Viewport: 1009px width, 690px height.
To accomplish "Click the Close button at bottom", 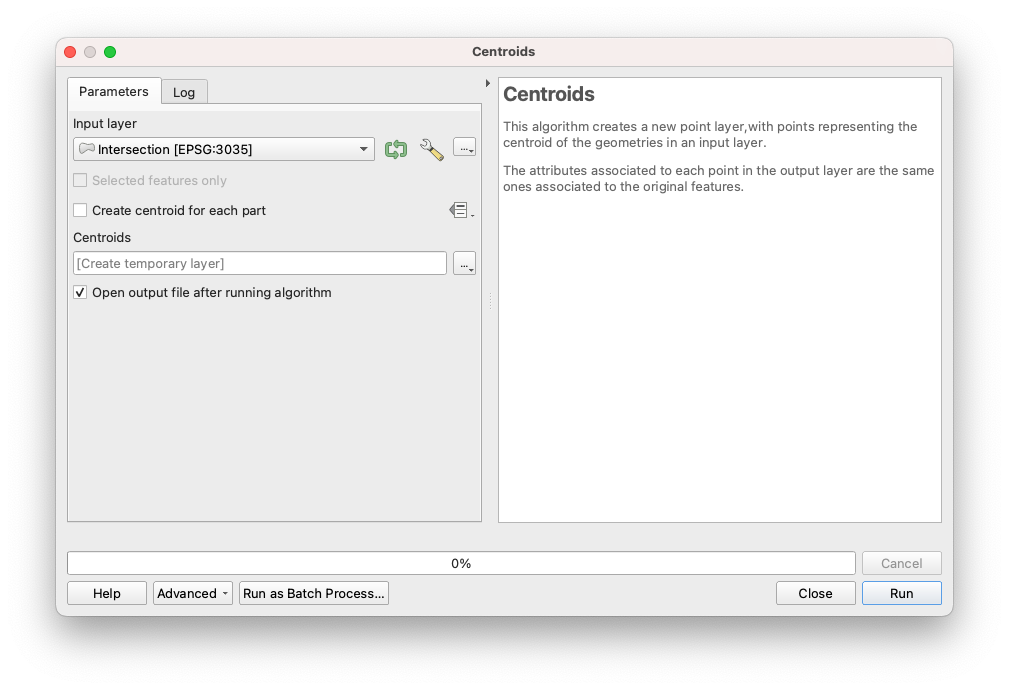I will click(x=815, y=593).
